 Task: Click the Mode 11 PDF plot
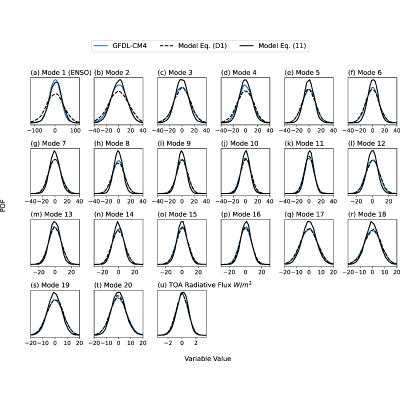click(x=309, y=172)
